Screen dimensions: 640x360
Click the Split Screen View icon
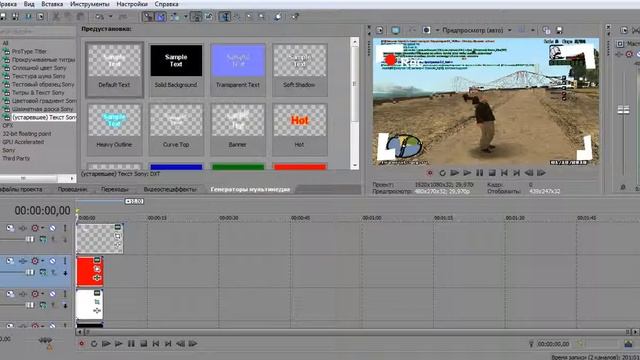tap(427, 30)
